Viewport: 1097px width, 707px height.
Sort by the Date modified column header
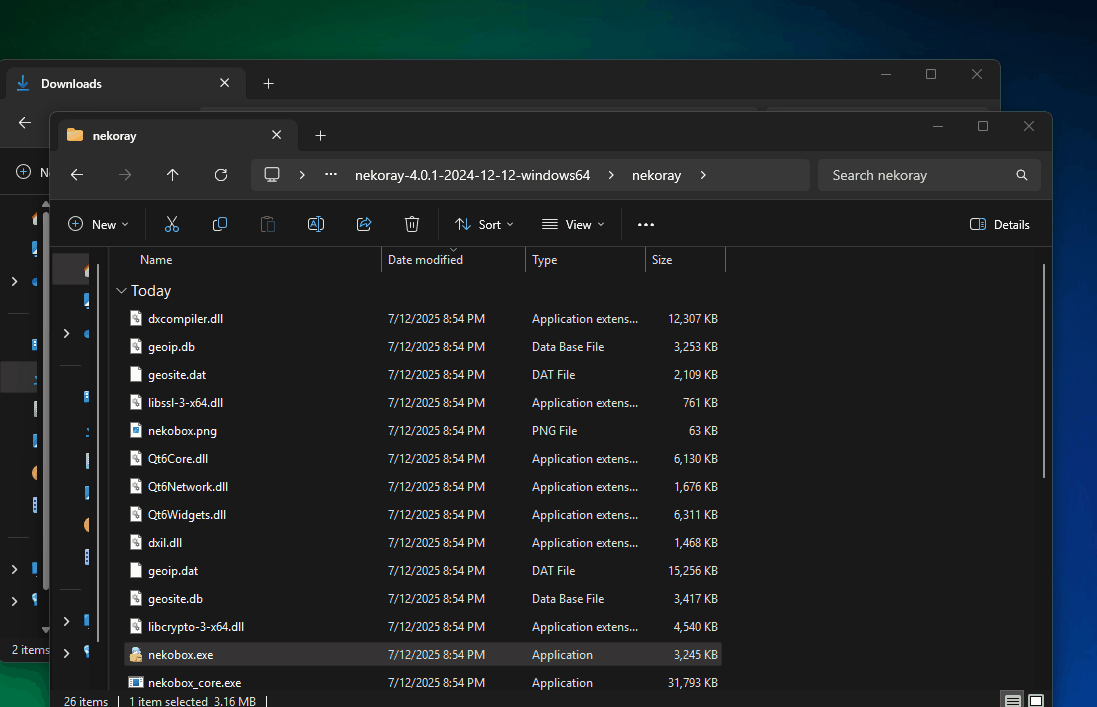pyautogui.click(x=425, y=260)
